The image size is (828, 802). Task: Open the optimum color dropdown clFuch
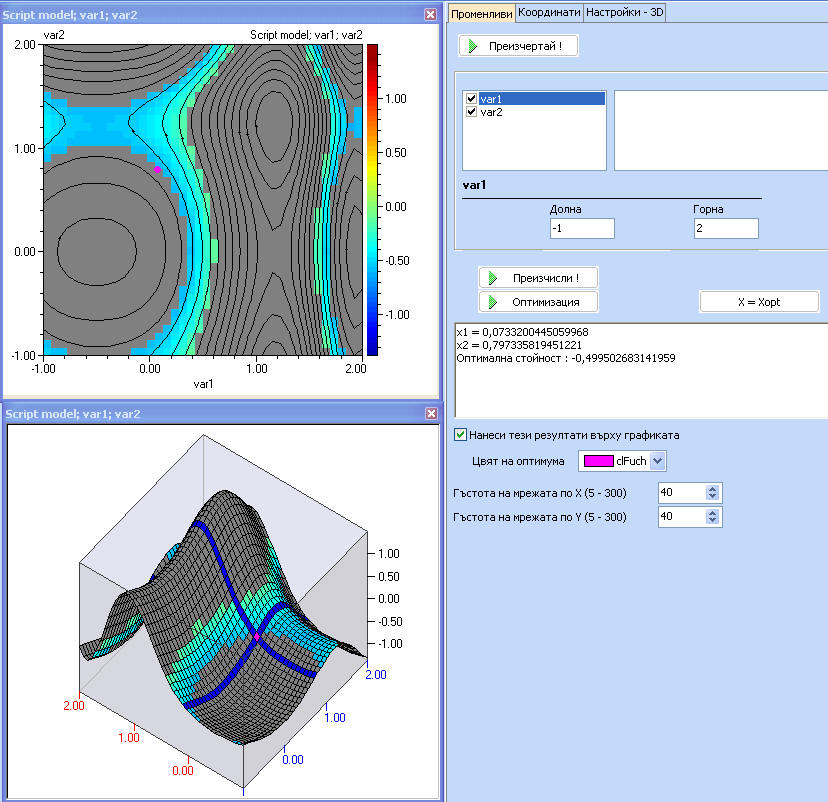657,461
